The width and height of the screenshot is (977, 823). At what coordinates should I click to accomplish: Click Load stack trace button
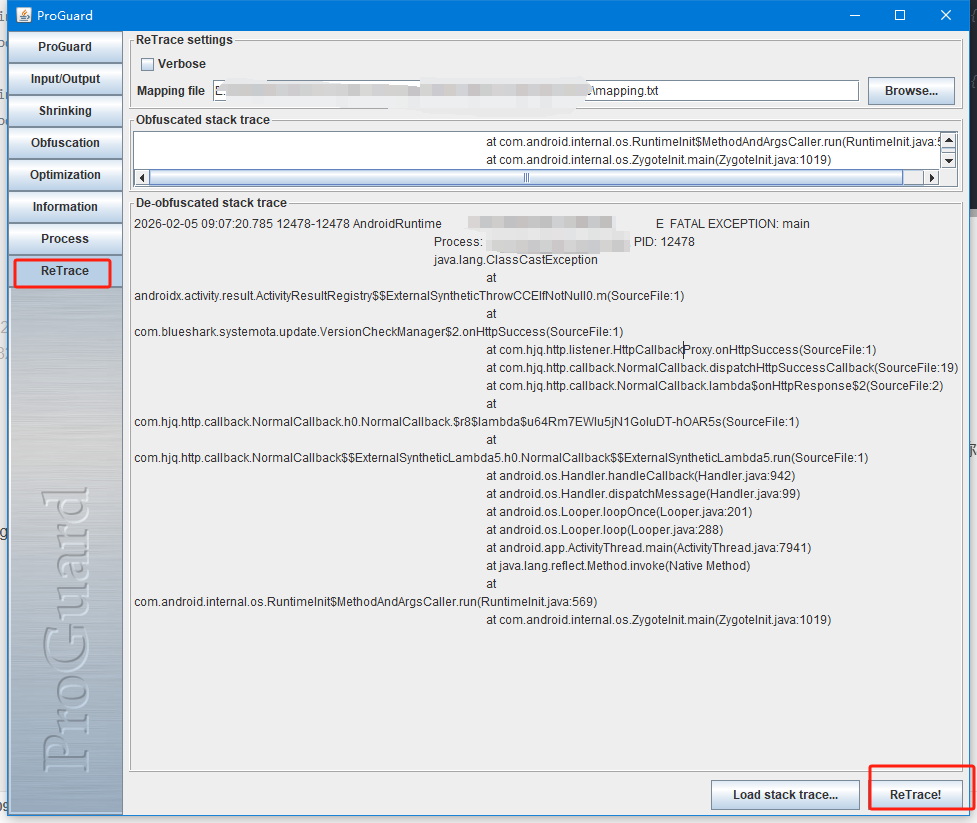pyautogui.click(x=785, y=795)
